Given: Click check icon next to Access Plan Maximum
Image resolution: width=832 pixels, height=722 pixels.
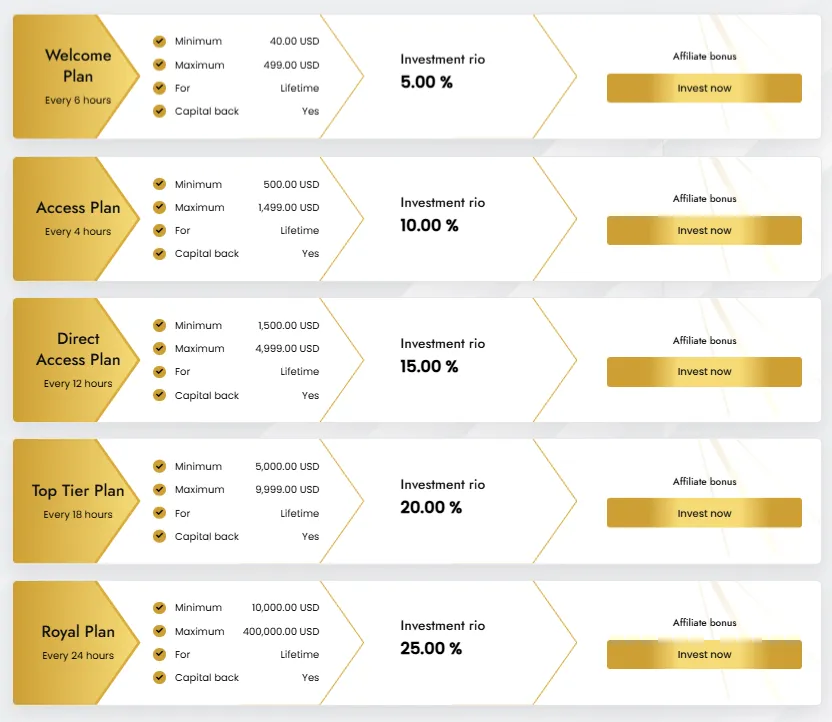Looking at the screenshot, I should (159, 207).
